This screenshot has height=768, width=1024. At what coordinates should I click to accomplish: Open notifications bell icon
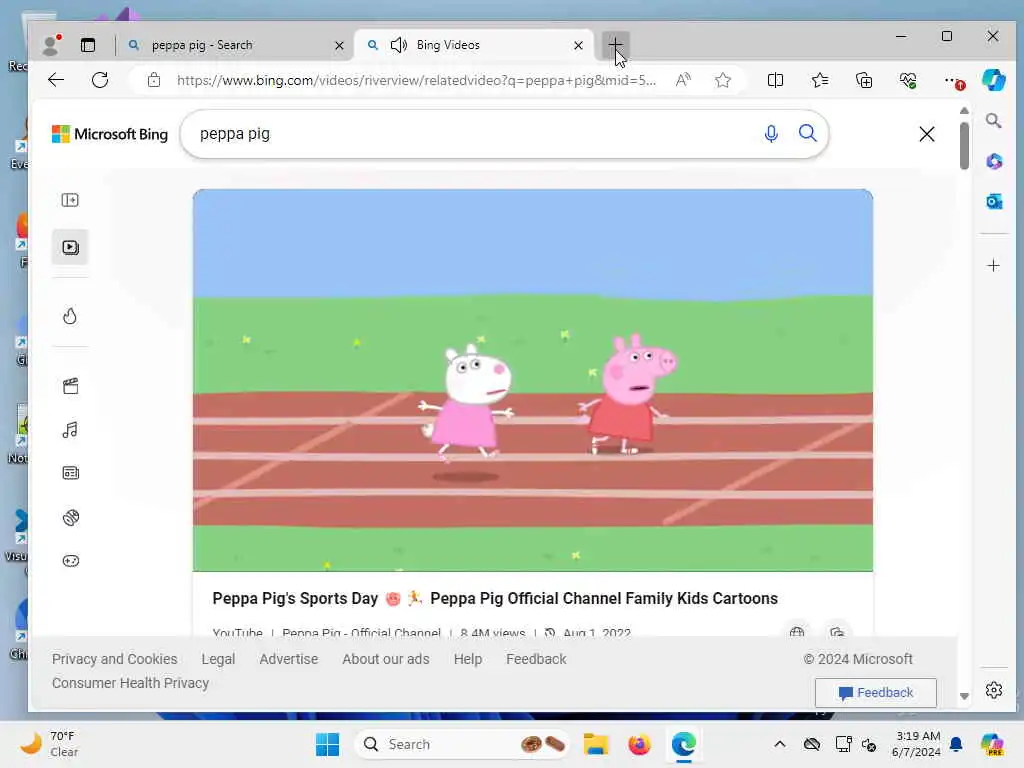click(956, 744)
